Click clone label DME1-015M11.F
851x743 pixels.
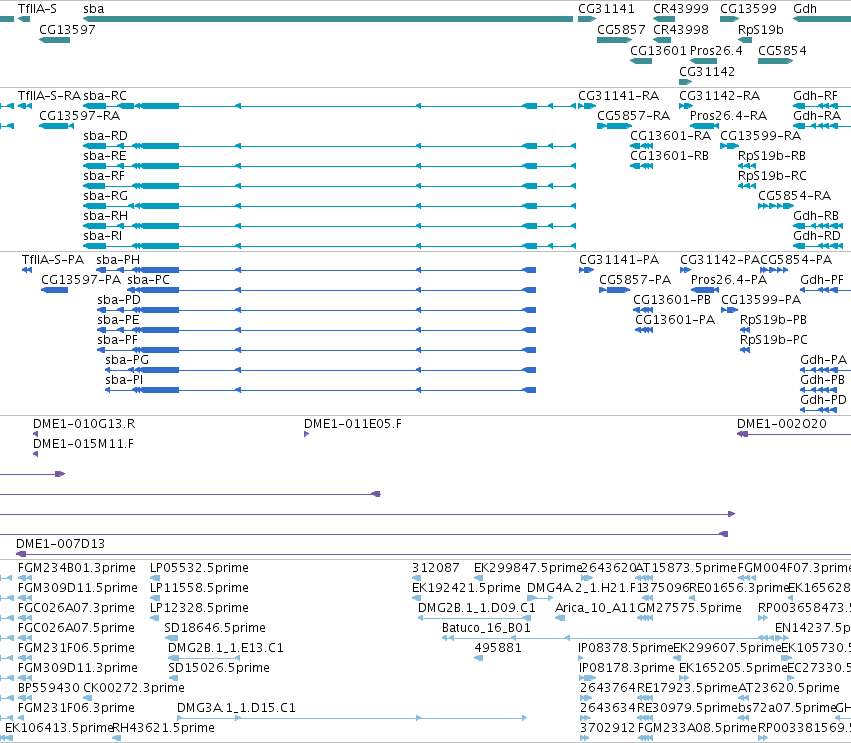tap(84, 444)
